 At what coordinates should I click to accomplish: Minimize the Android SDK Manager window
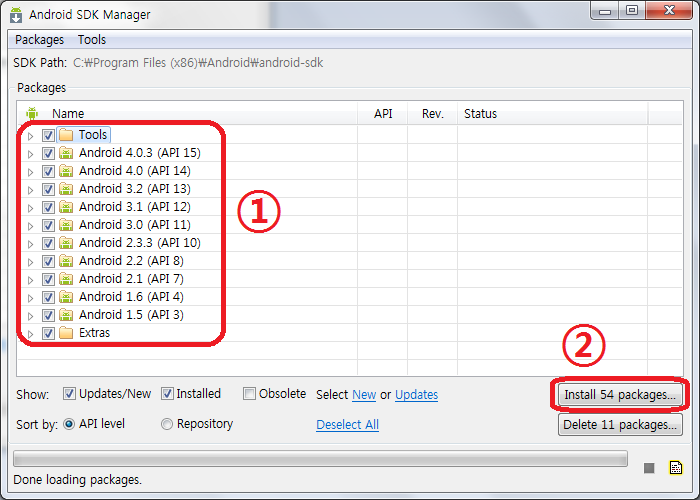(605, 11)
